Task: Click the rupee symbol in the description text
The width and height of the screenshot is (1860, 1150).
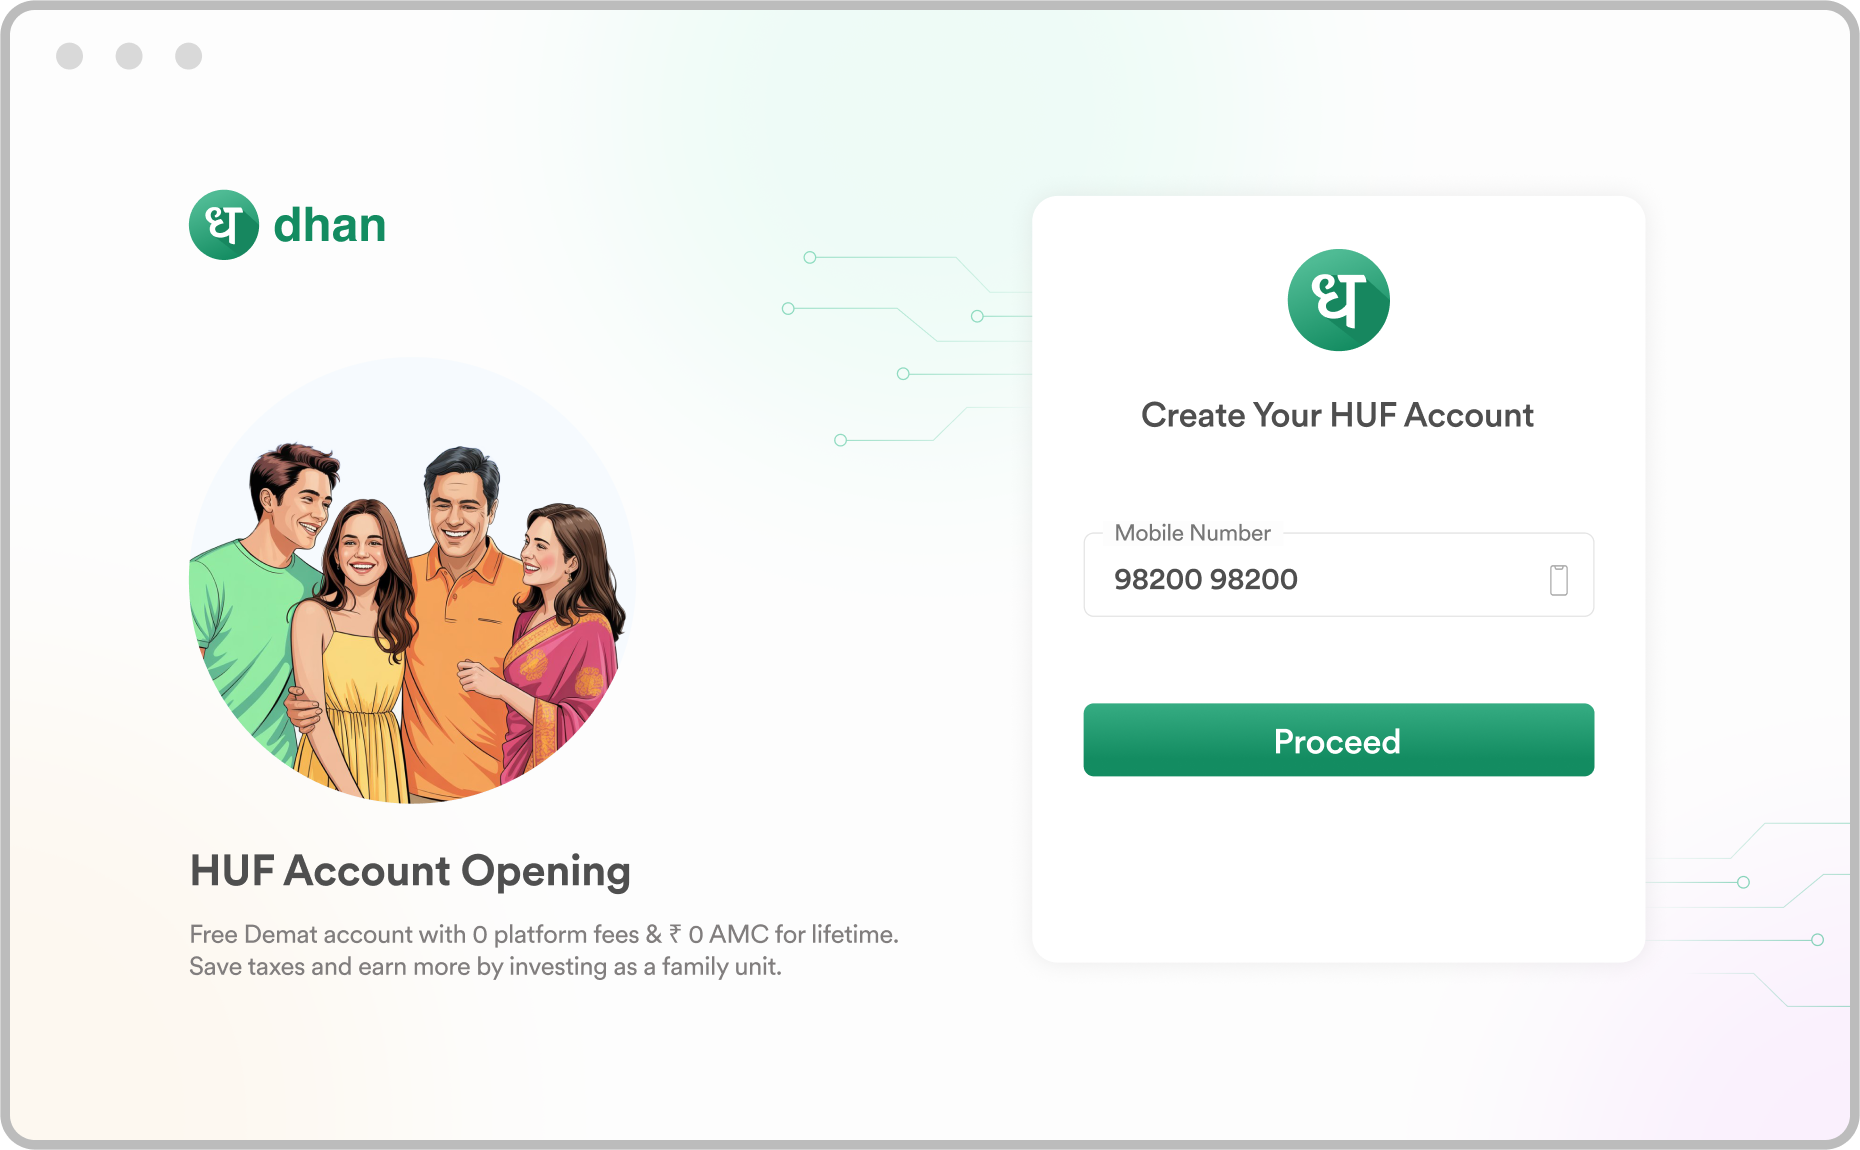Action: [x=676, y=934]
